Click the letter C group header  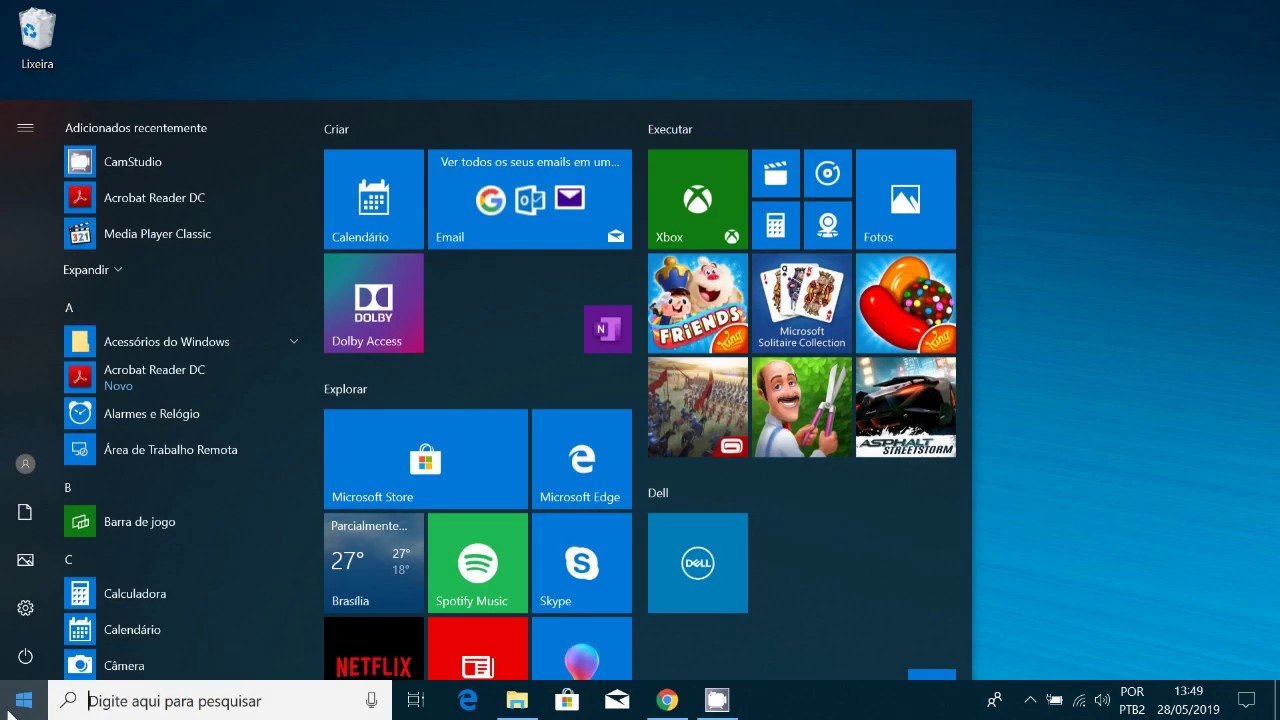(69, 560)
